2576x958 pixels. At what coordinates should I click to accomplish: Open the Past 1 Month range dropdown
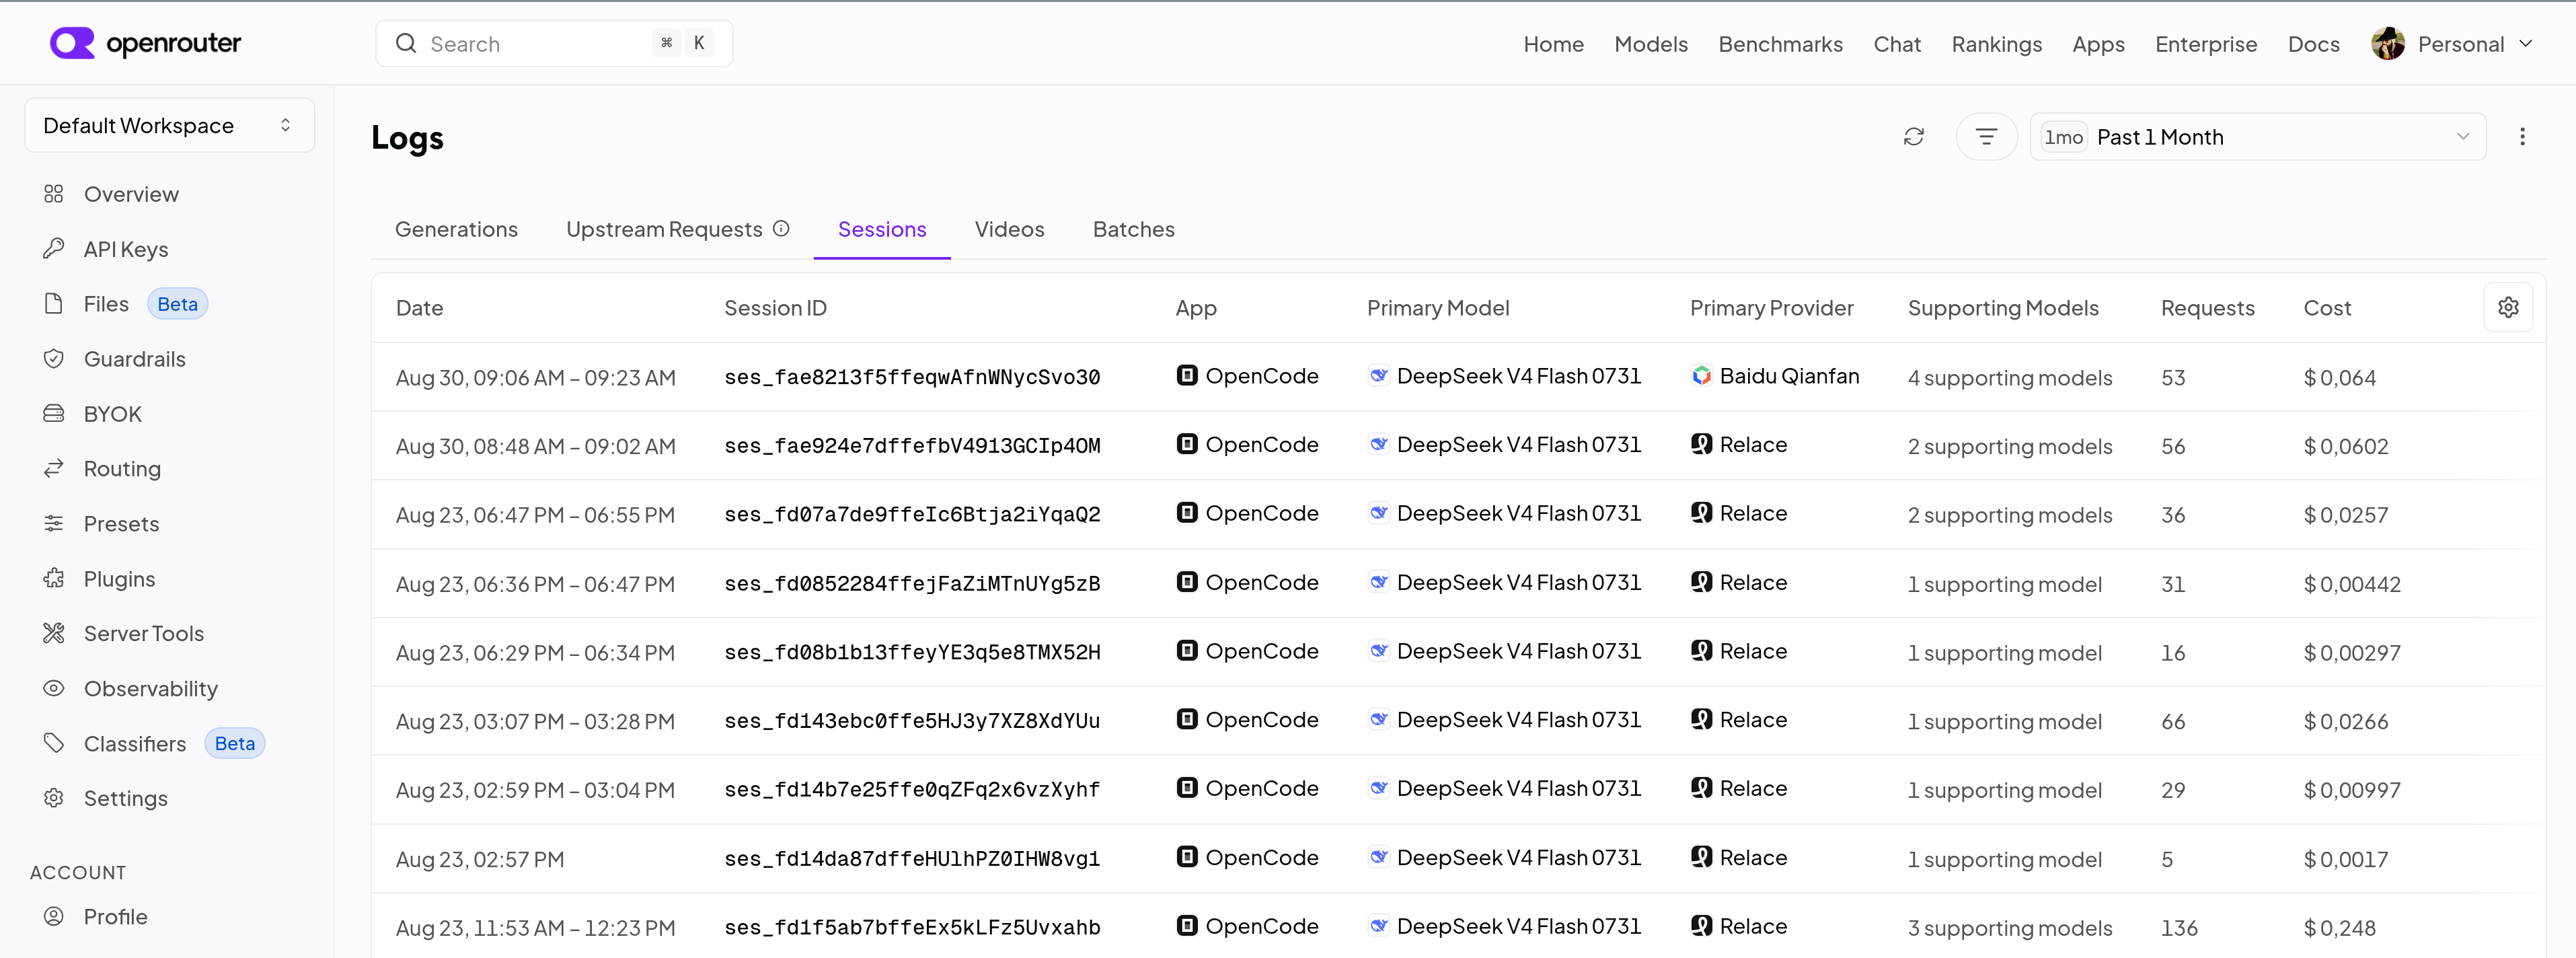point(2257,137)
